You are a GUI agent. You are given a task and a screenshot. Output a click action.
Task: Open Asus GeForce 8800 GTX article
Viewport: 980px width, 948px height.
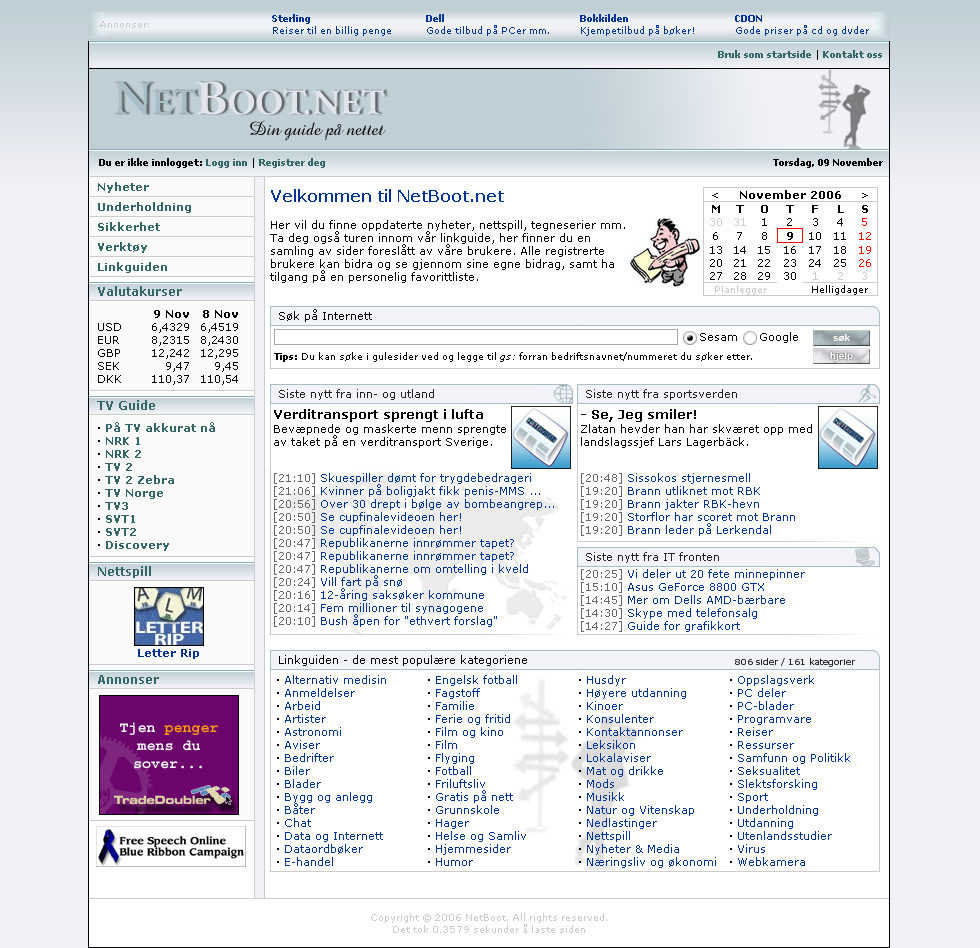[x=696, y=587]
